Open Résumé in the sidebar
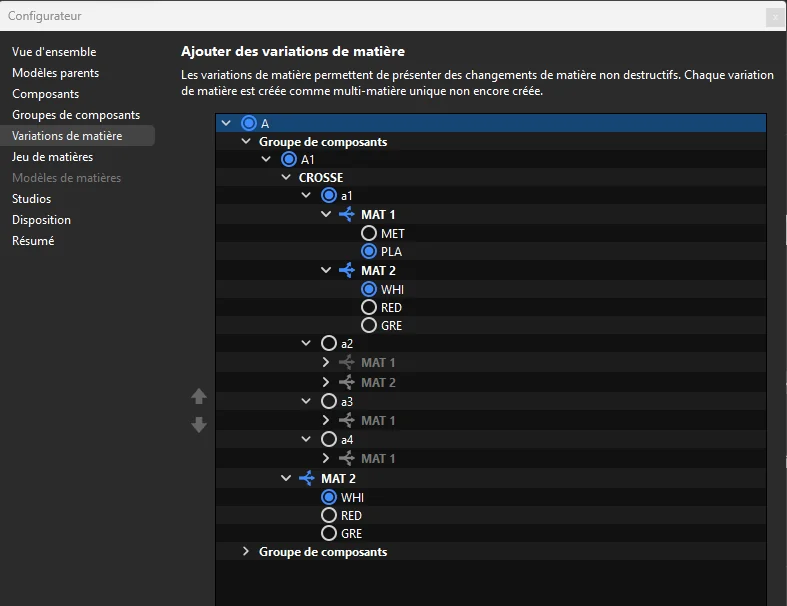787x606 pixels. coord(33,240)
